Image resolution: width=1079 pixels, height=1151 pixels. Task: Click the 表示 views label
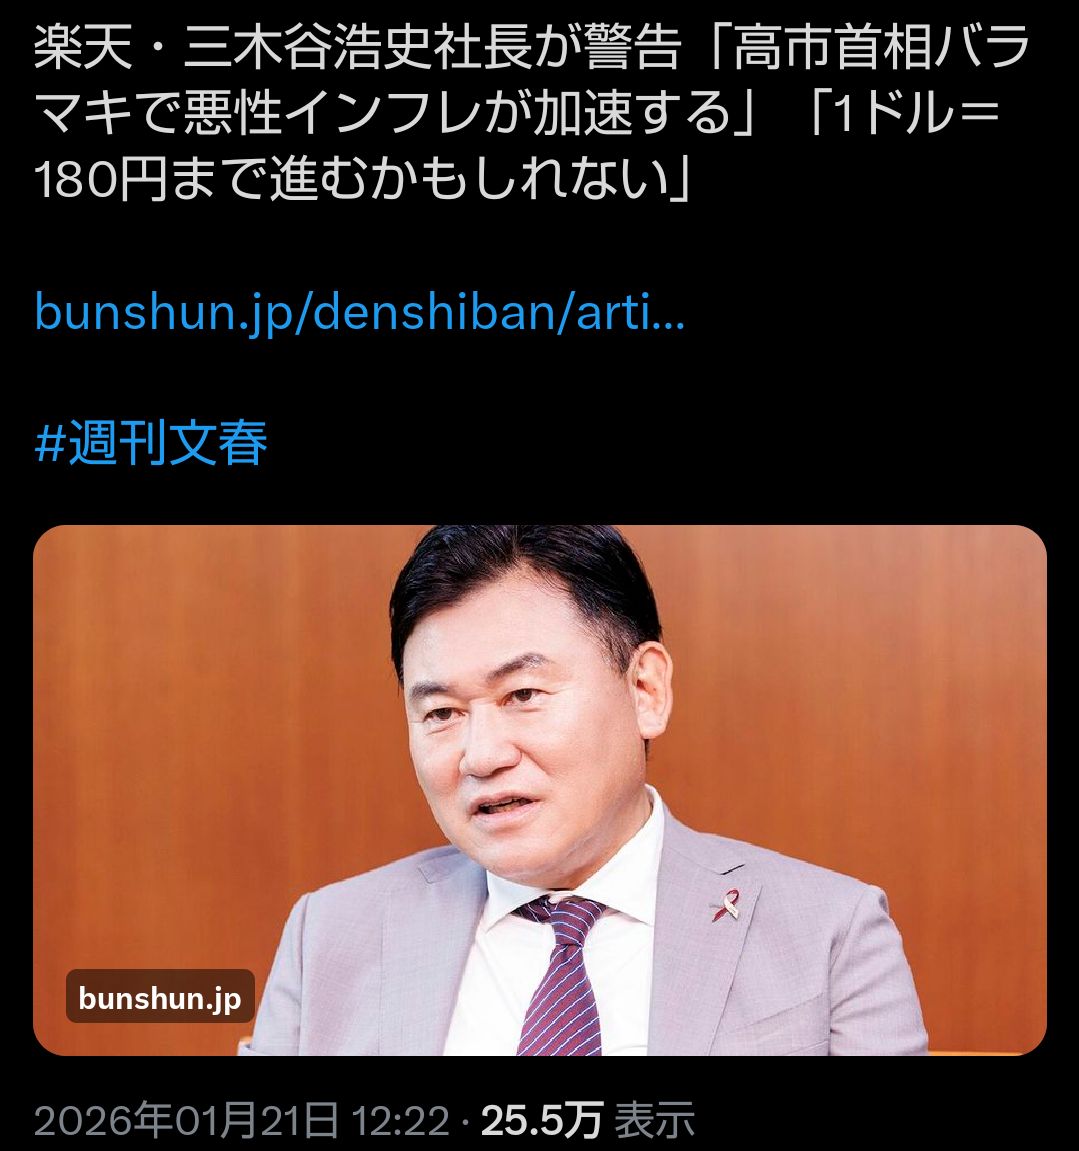point(654,1121)
